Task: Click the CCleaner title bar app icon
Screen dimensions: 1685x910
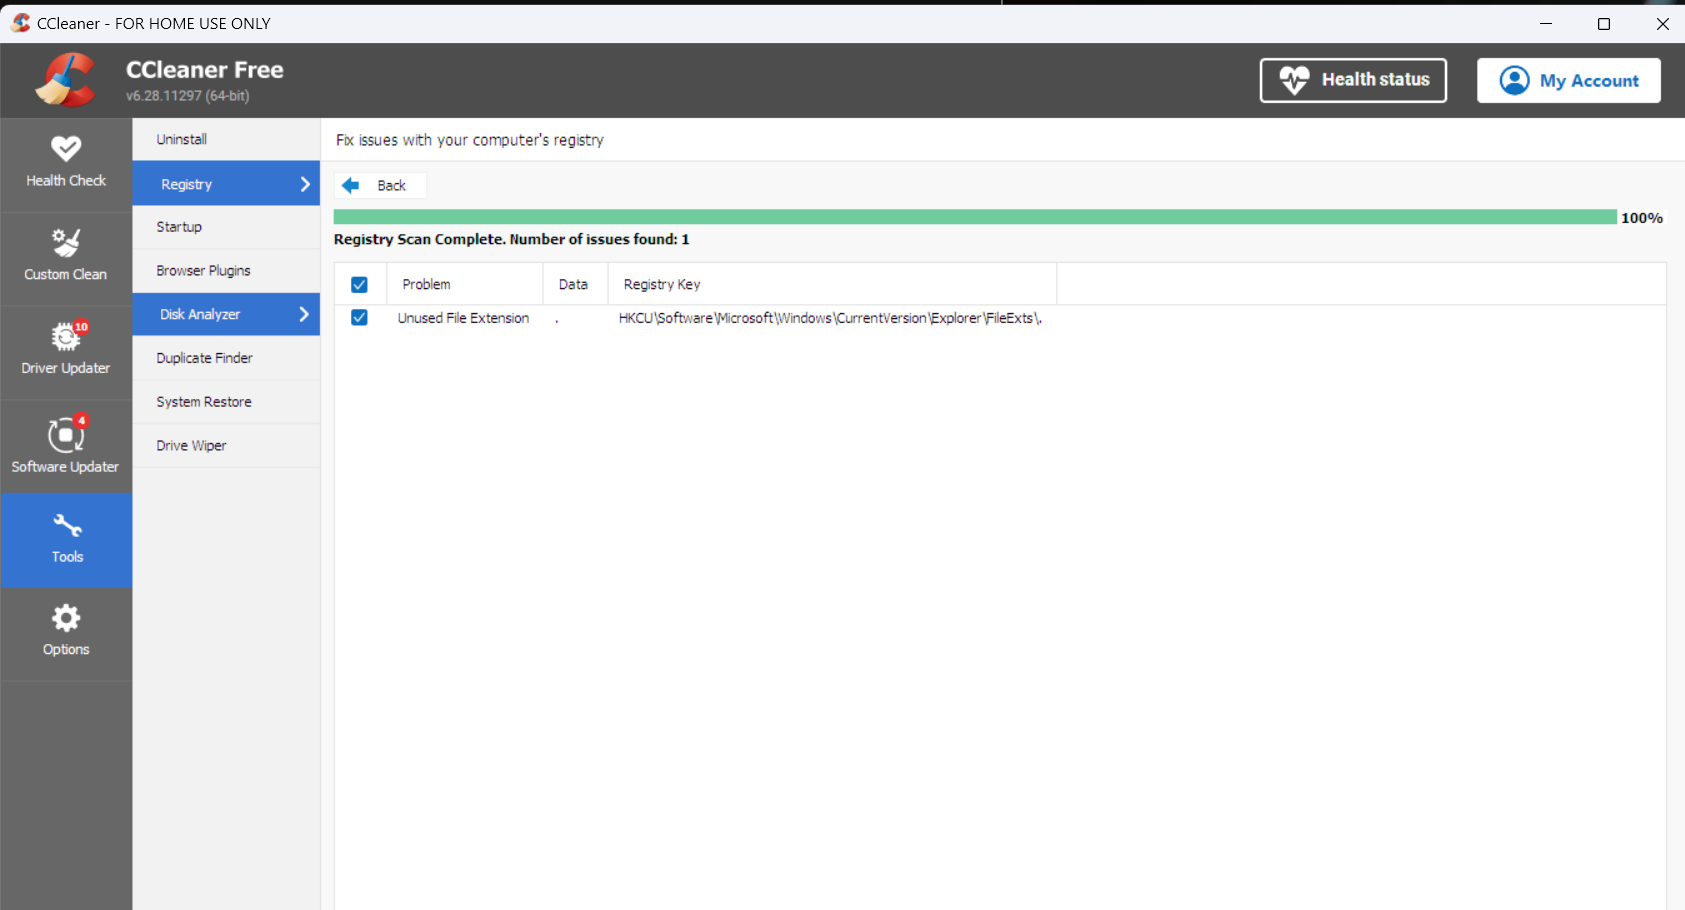Action: (20, 23)
